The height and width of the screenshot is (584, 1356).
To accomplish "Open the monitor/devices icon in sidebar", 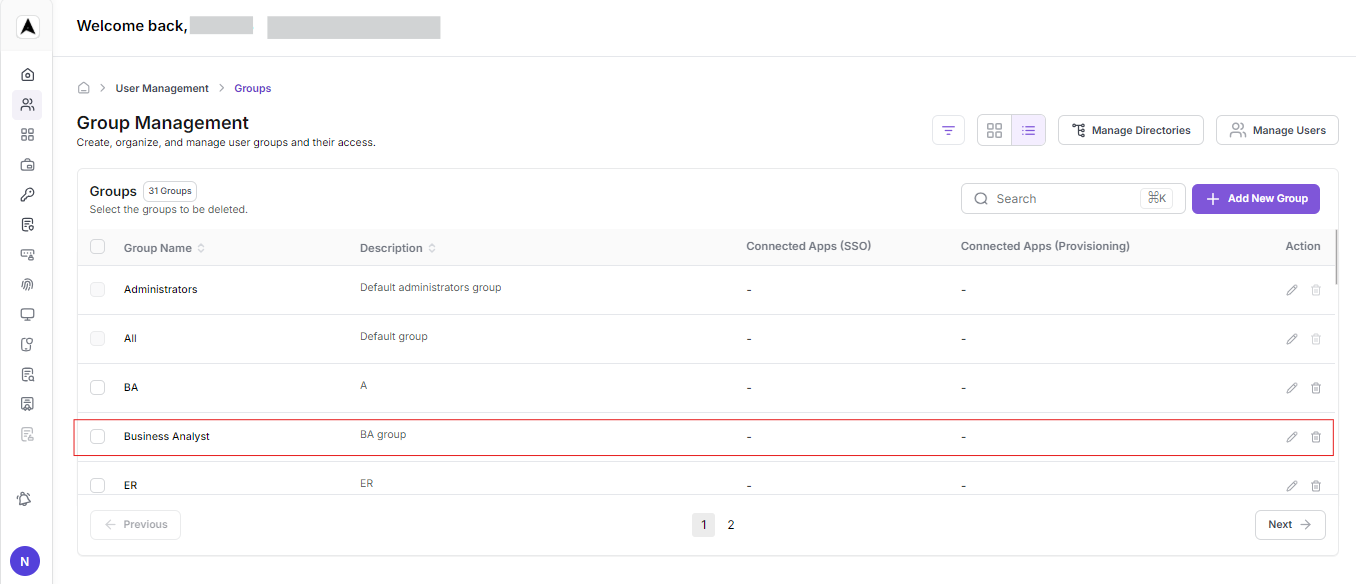I will pyautogui.click(x=27, y=314).
